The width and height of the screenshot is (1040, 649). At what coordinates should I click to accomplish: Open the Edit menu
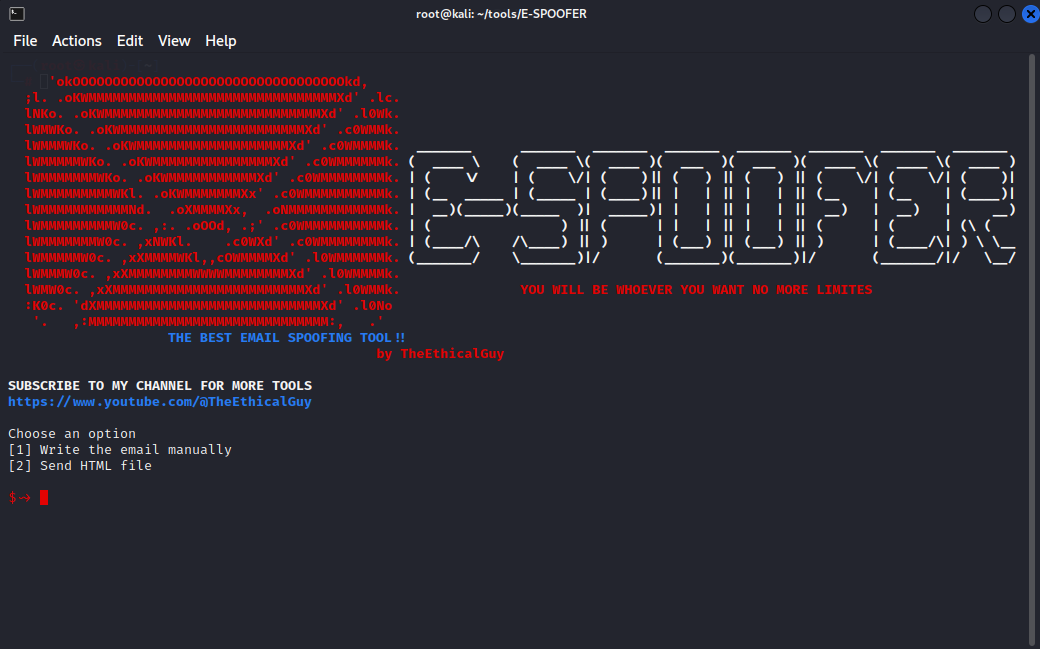click(129, 41)
